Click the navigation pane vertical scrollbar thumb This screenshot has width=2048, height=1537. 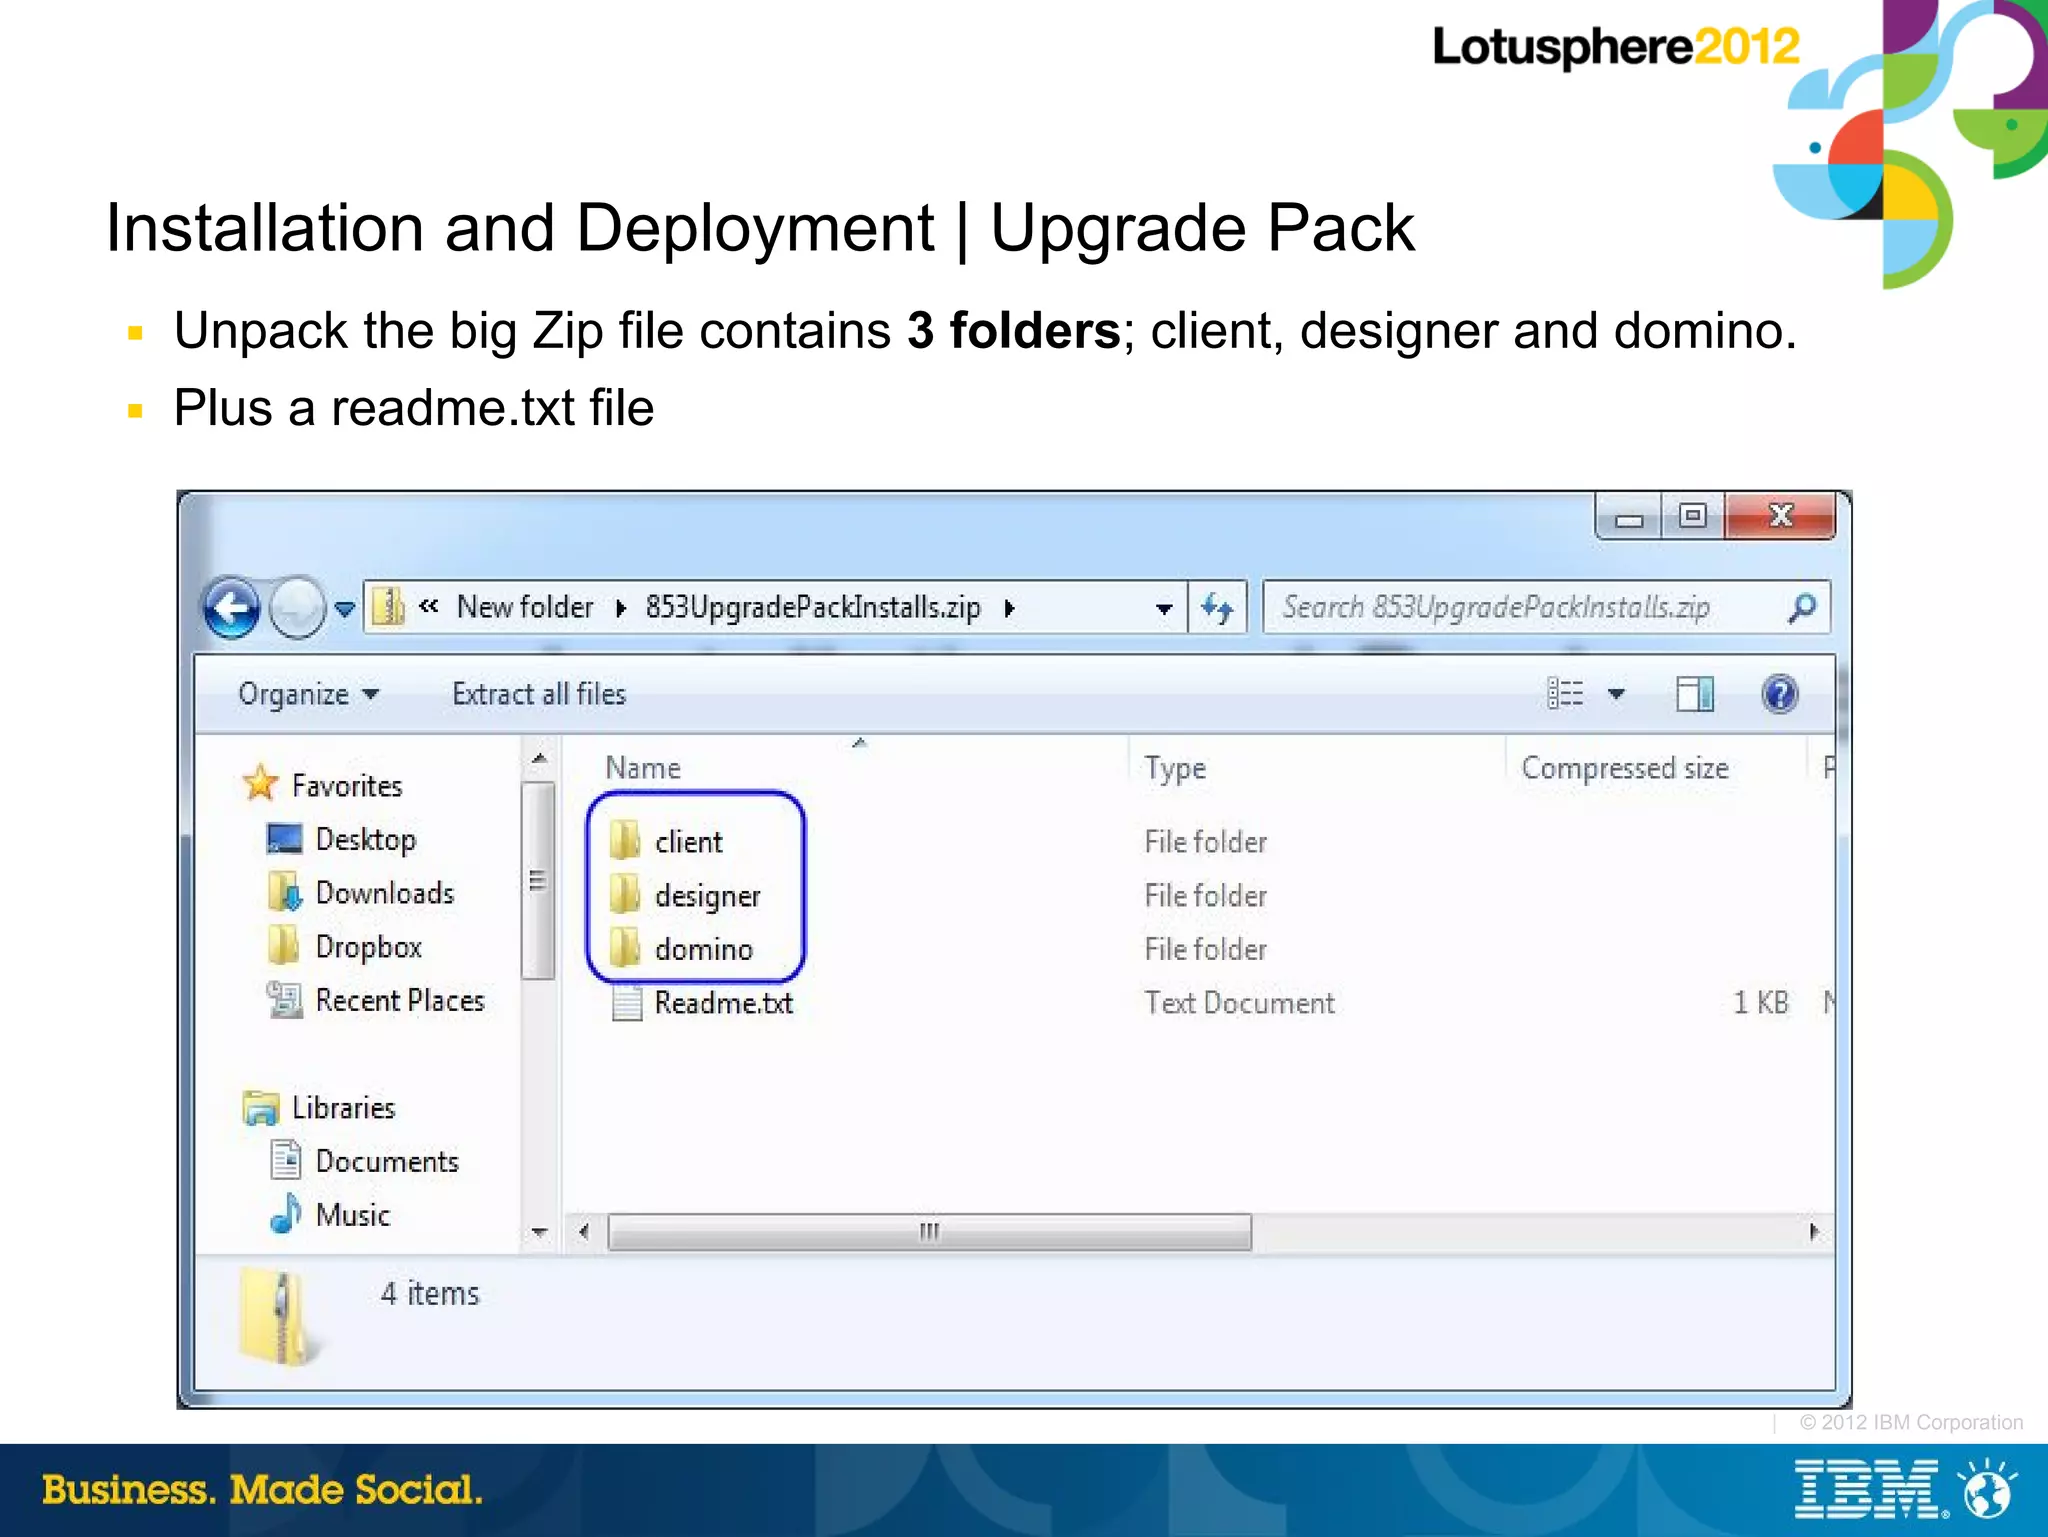(x=538, y=881)
